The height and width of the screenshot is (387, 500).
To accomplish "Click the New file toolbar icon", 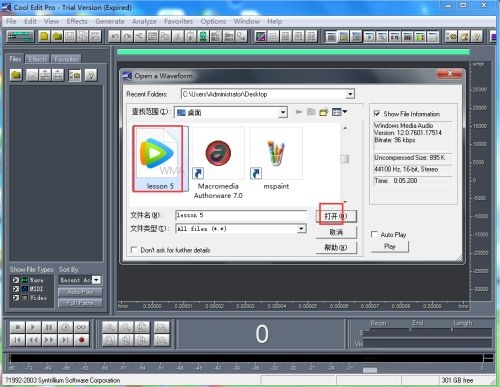I will pyautogui.click(x=44, y=36).
